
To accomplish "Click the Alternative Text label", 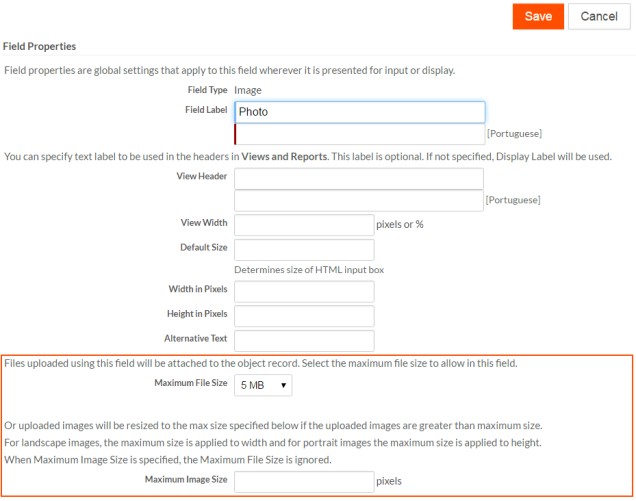I will (x=196, y=339).
